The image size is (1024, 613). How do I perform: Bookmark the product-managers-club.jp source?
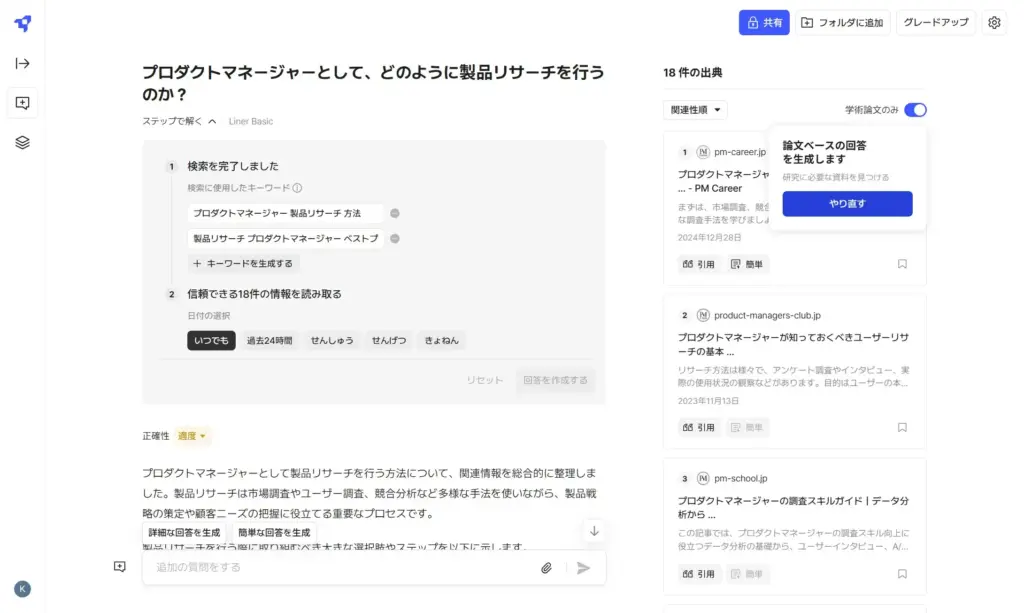coord(902,427)
